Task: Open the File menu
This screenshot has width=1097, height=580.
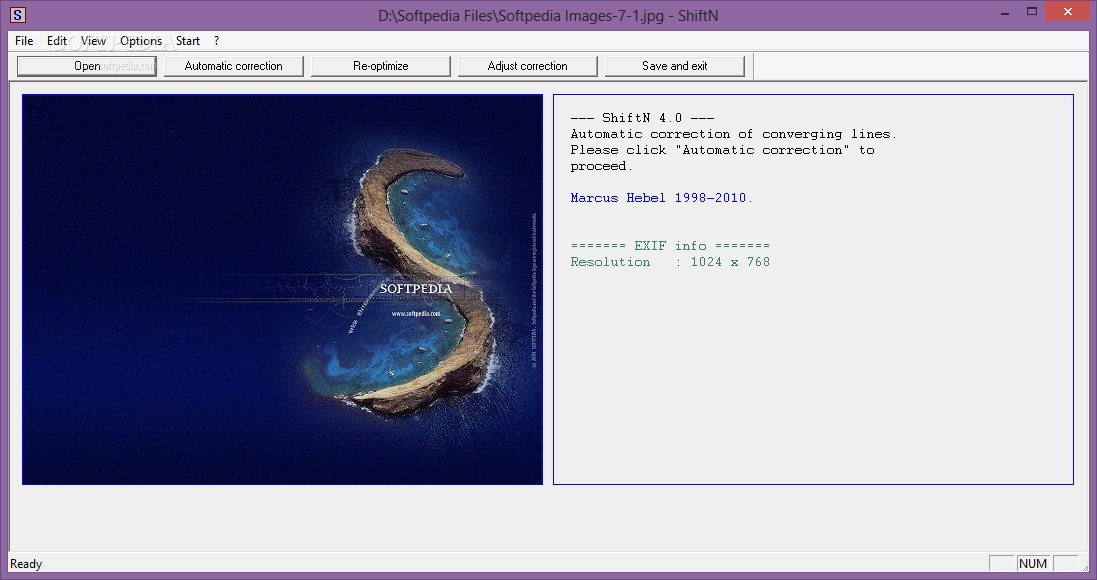Action: 24,41
